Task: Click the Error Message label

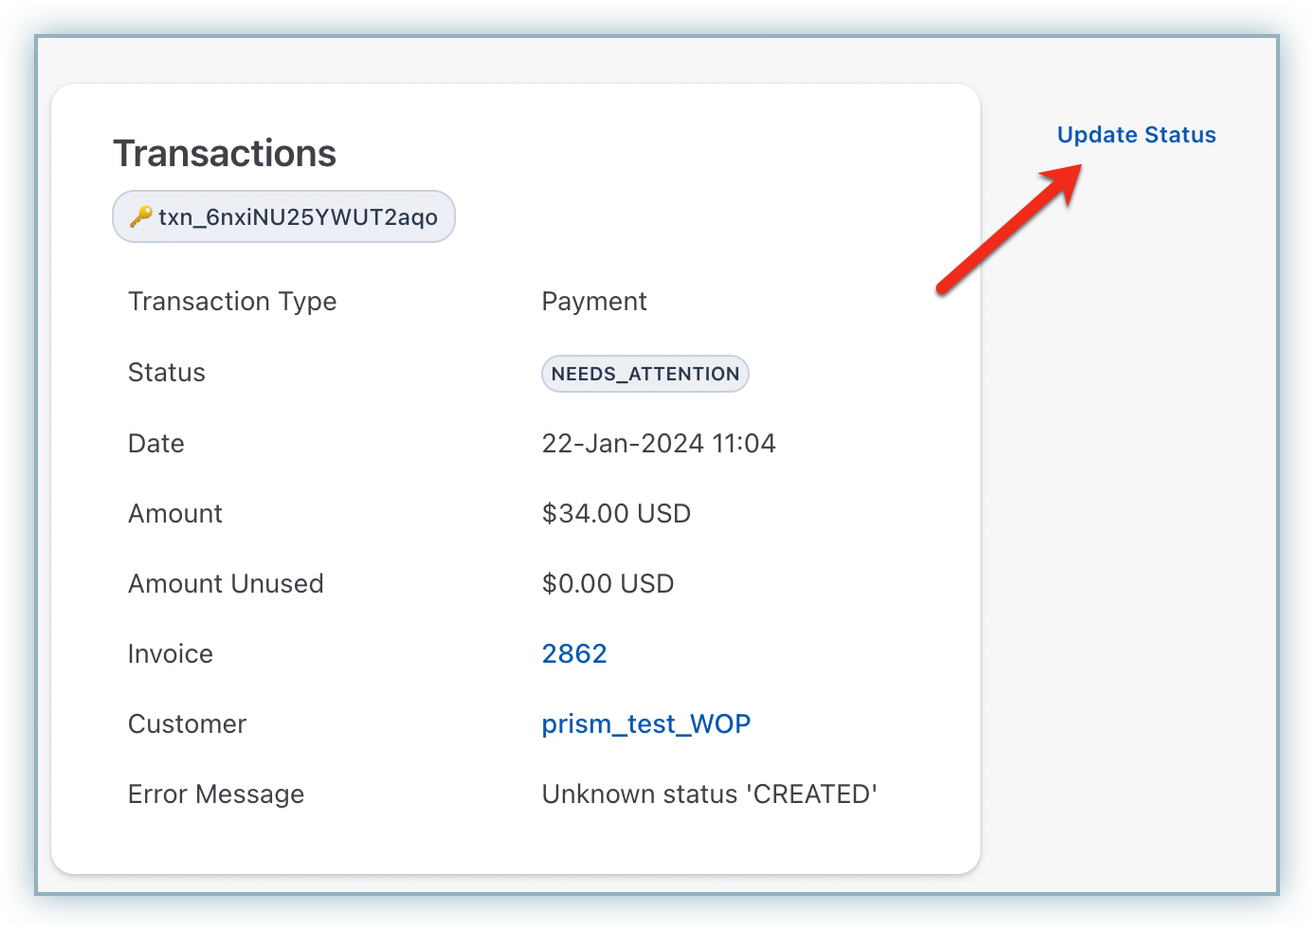Action: (x=216, y=794)
